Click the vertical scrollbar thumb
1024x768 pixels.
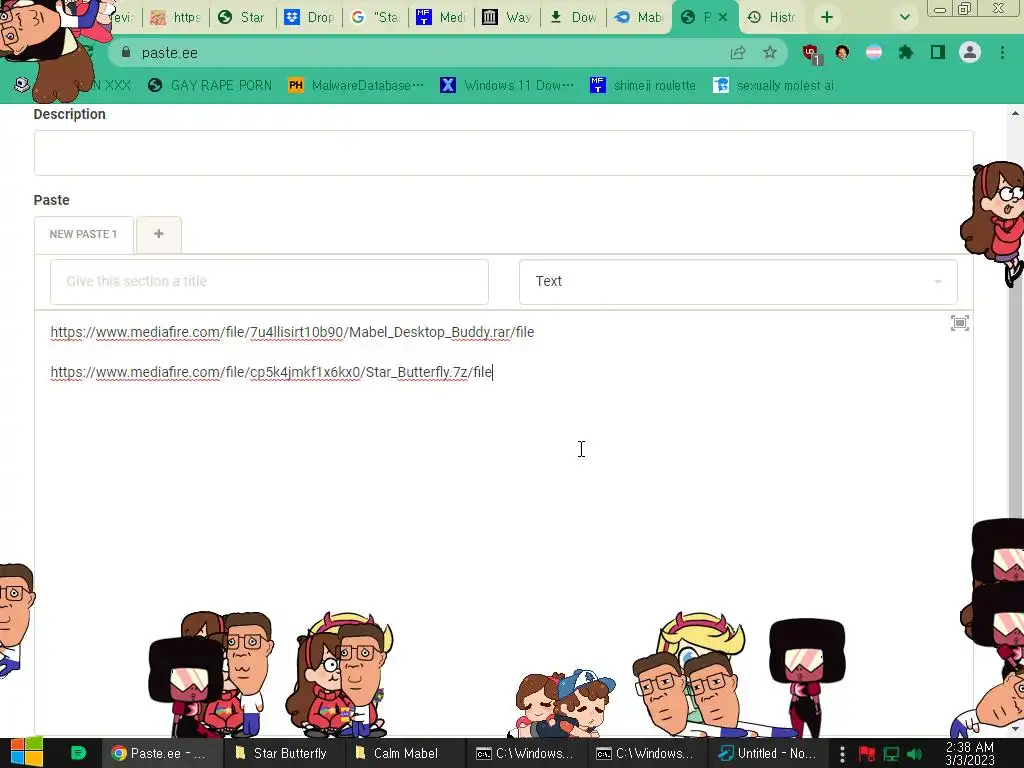pos(1016,327)
